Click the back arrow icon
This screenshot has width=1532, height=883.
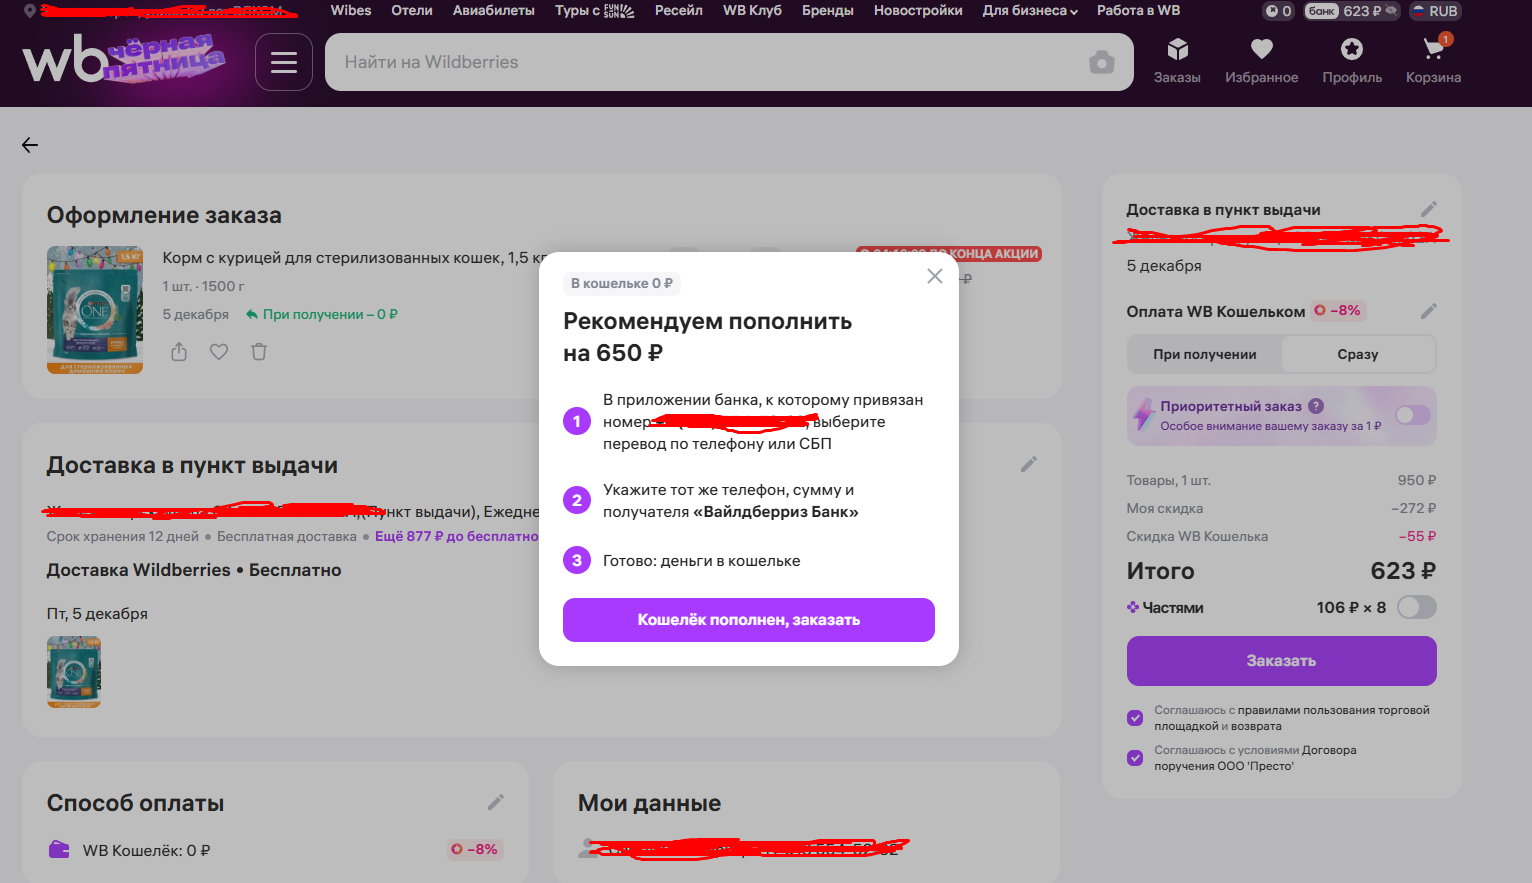[x=30, y=145]
